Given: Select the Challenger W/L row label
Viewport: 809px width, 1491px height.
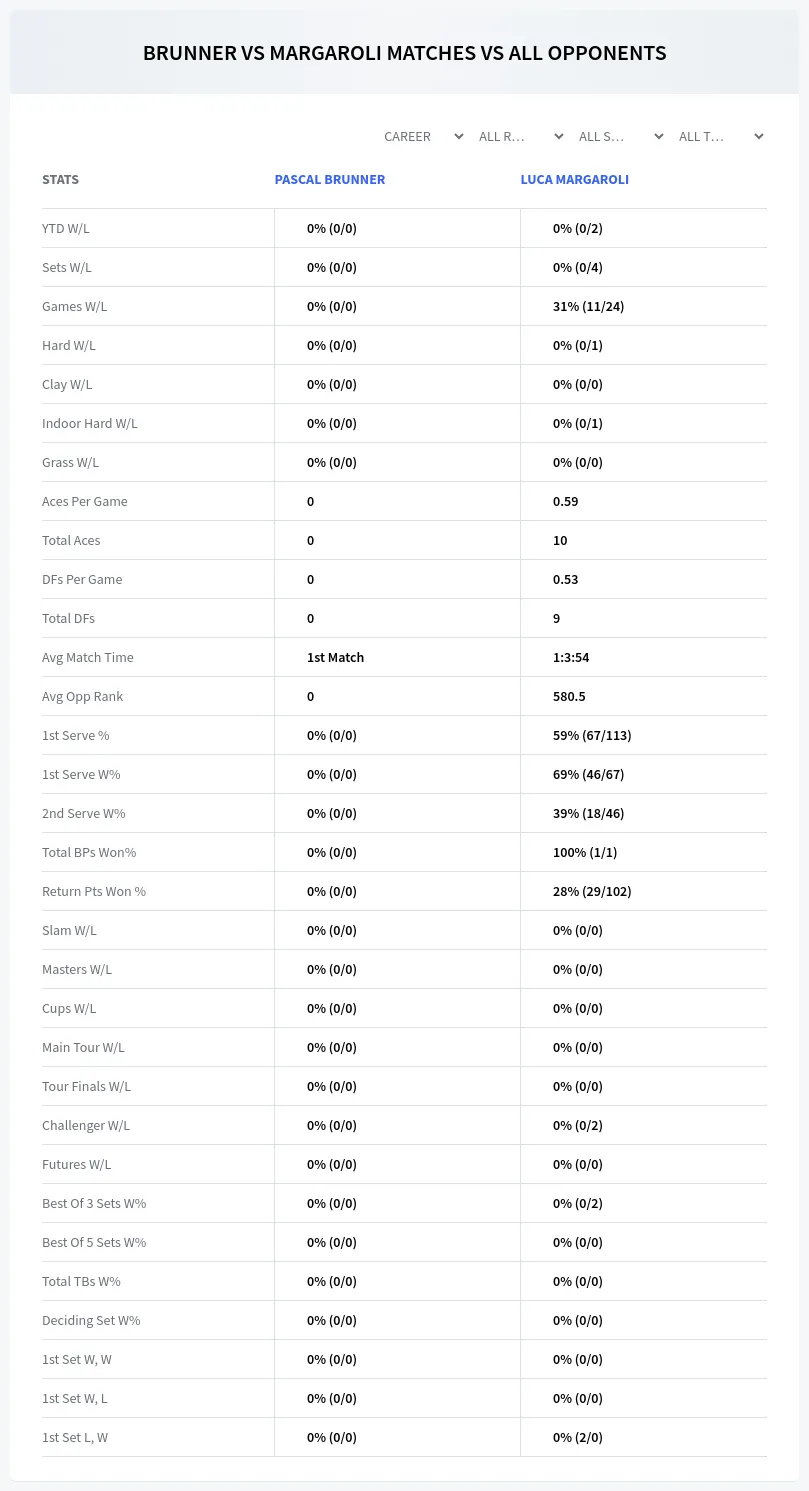Looking at the screenshot, I should 86,1125.
